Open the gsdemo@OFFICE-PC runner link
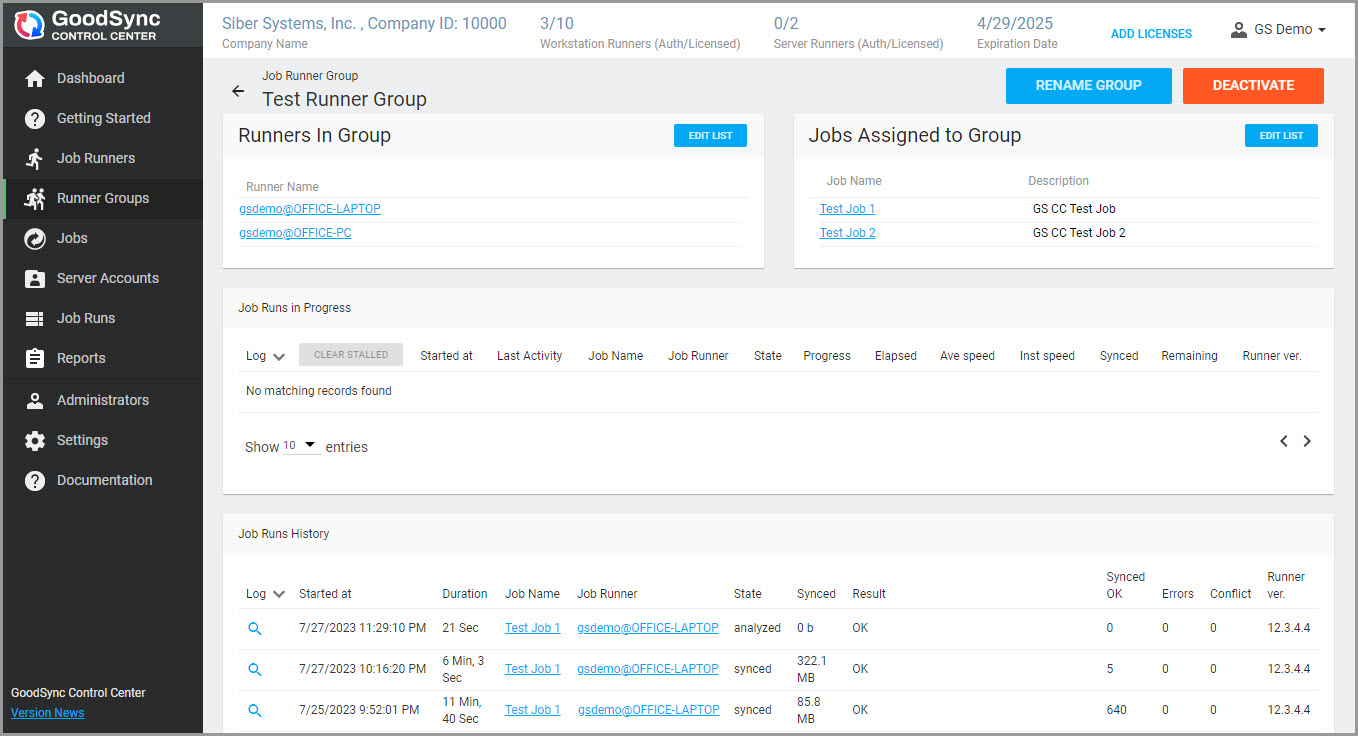This screenshot has height=736, width=1358. point(295,233)
